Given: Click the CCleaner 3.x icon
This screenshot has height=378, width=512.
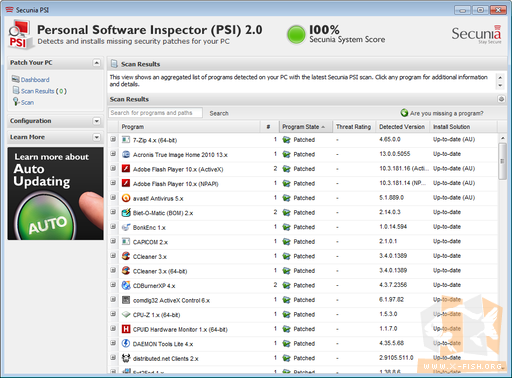Looking at the screenshot, I should 126,256.
